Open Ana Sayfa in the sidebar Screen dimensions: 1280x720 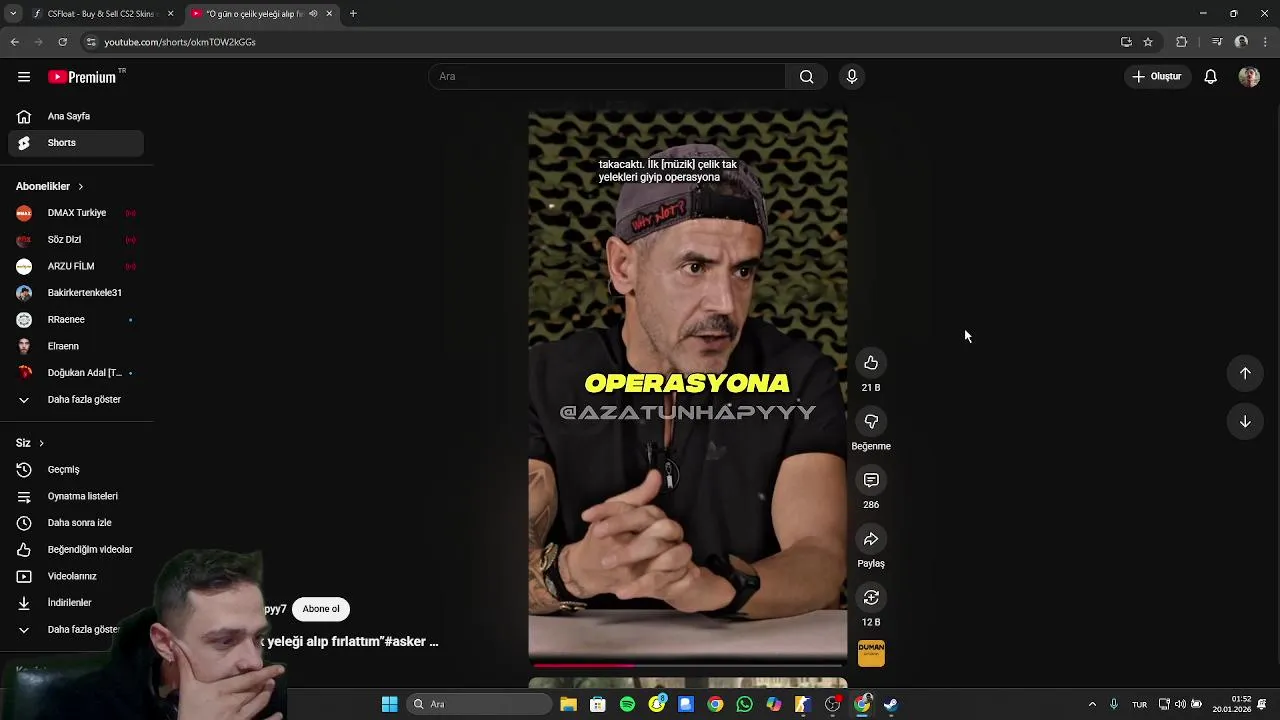76,116
